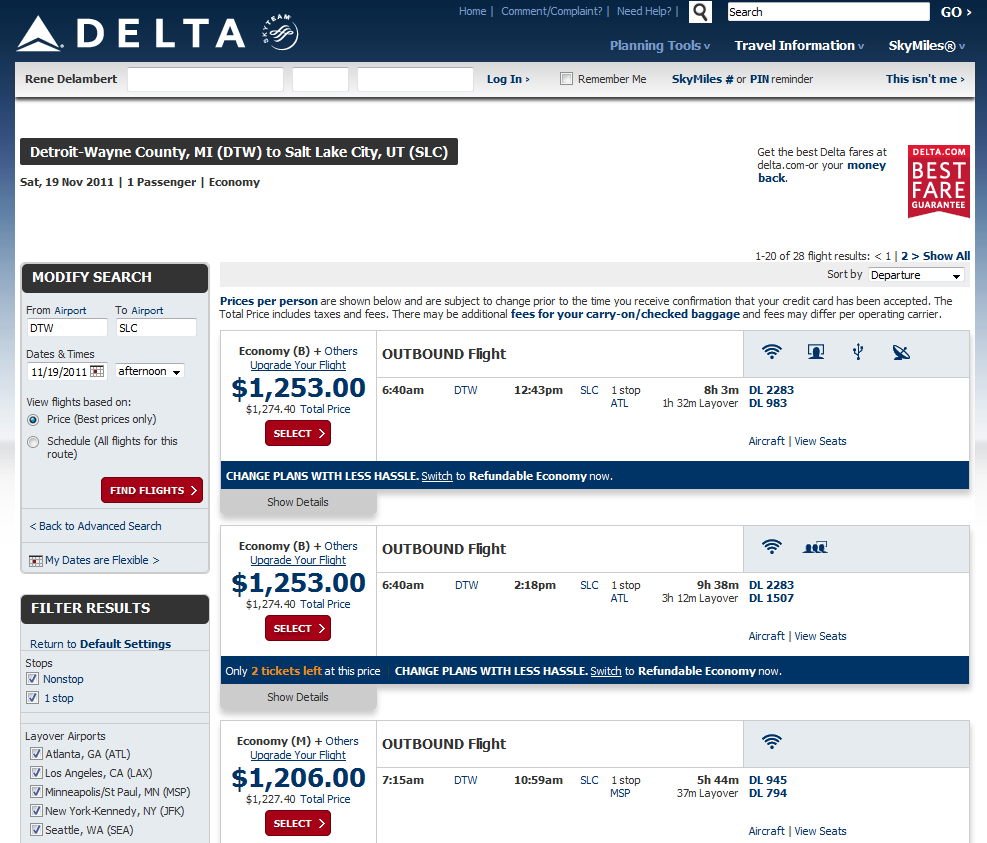The height and width of the screenshot is (843, 987).
Task: Click the satellite TV amenity icon
Action: [x=901, y=352]
